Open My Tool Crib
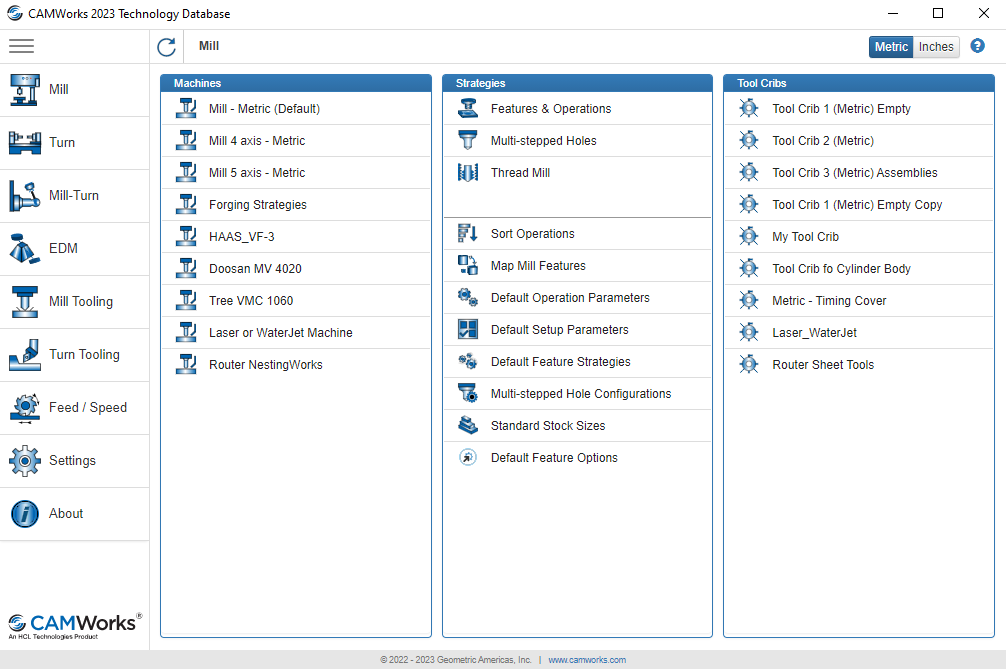This screenshot has width=1006, height=669. tap(859, 237)
